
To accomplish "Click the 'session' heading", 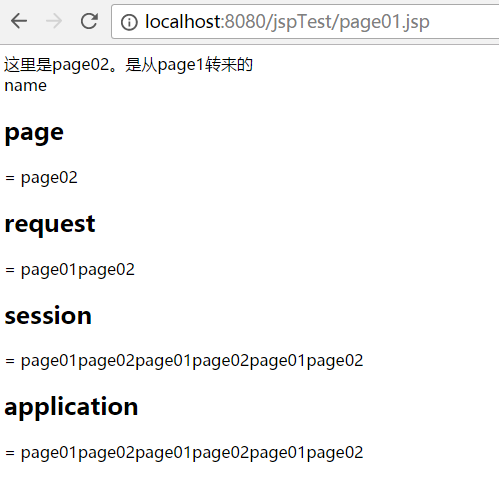I will point(48,316).
